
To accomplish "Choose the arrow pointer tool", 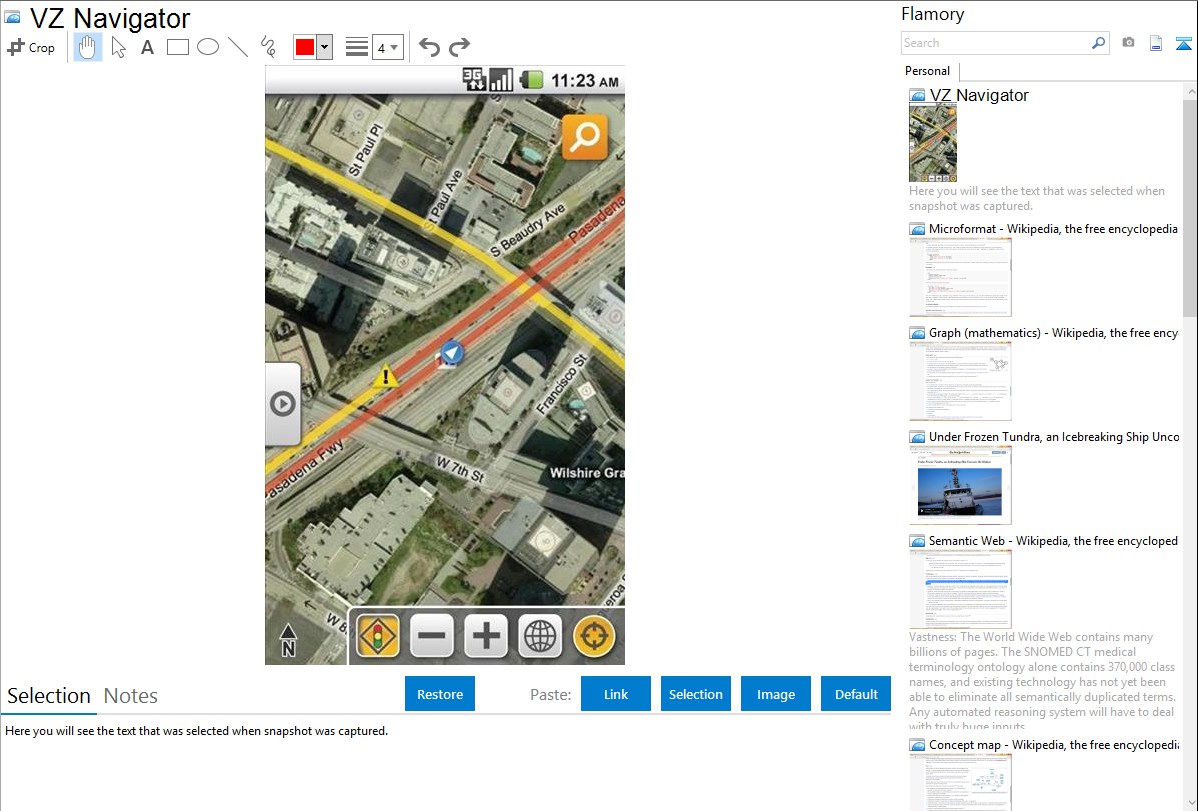I will [118, 47].
